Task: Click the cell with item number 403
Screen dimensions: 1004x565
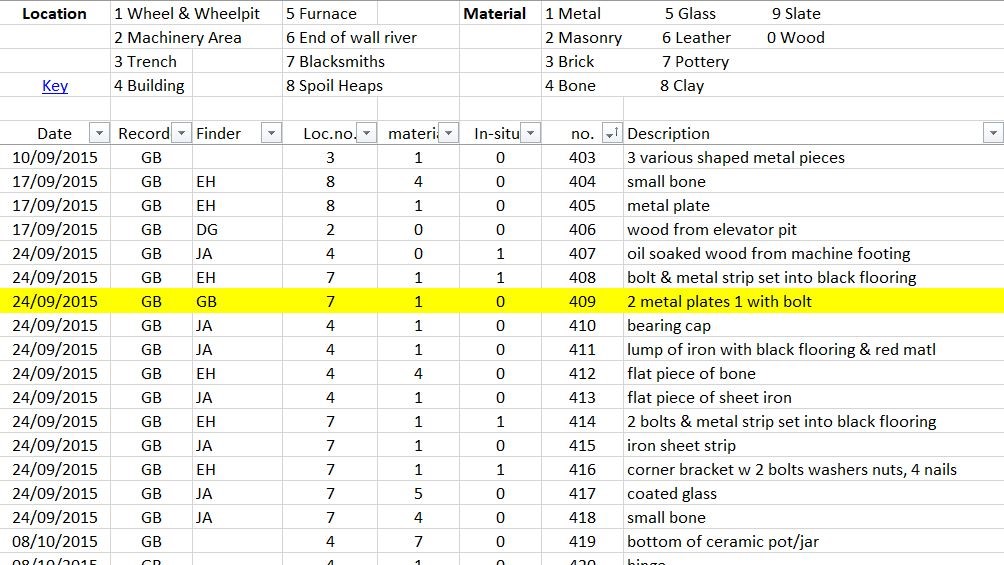Action: pos(581,157)
